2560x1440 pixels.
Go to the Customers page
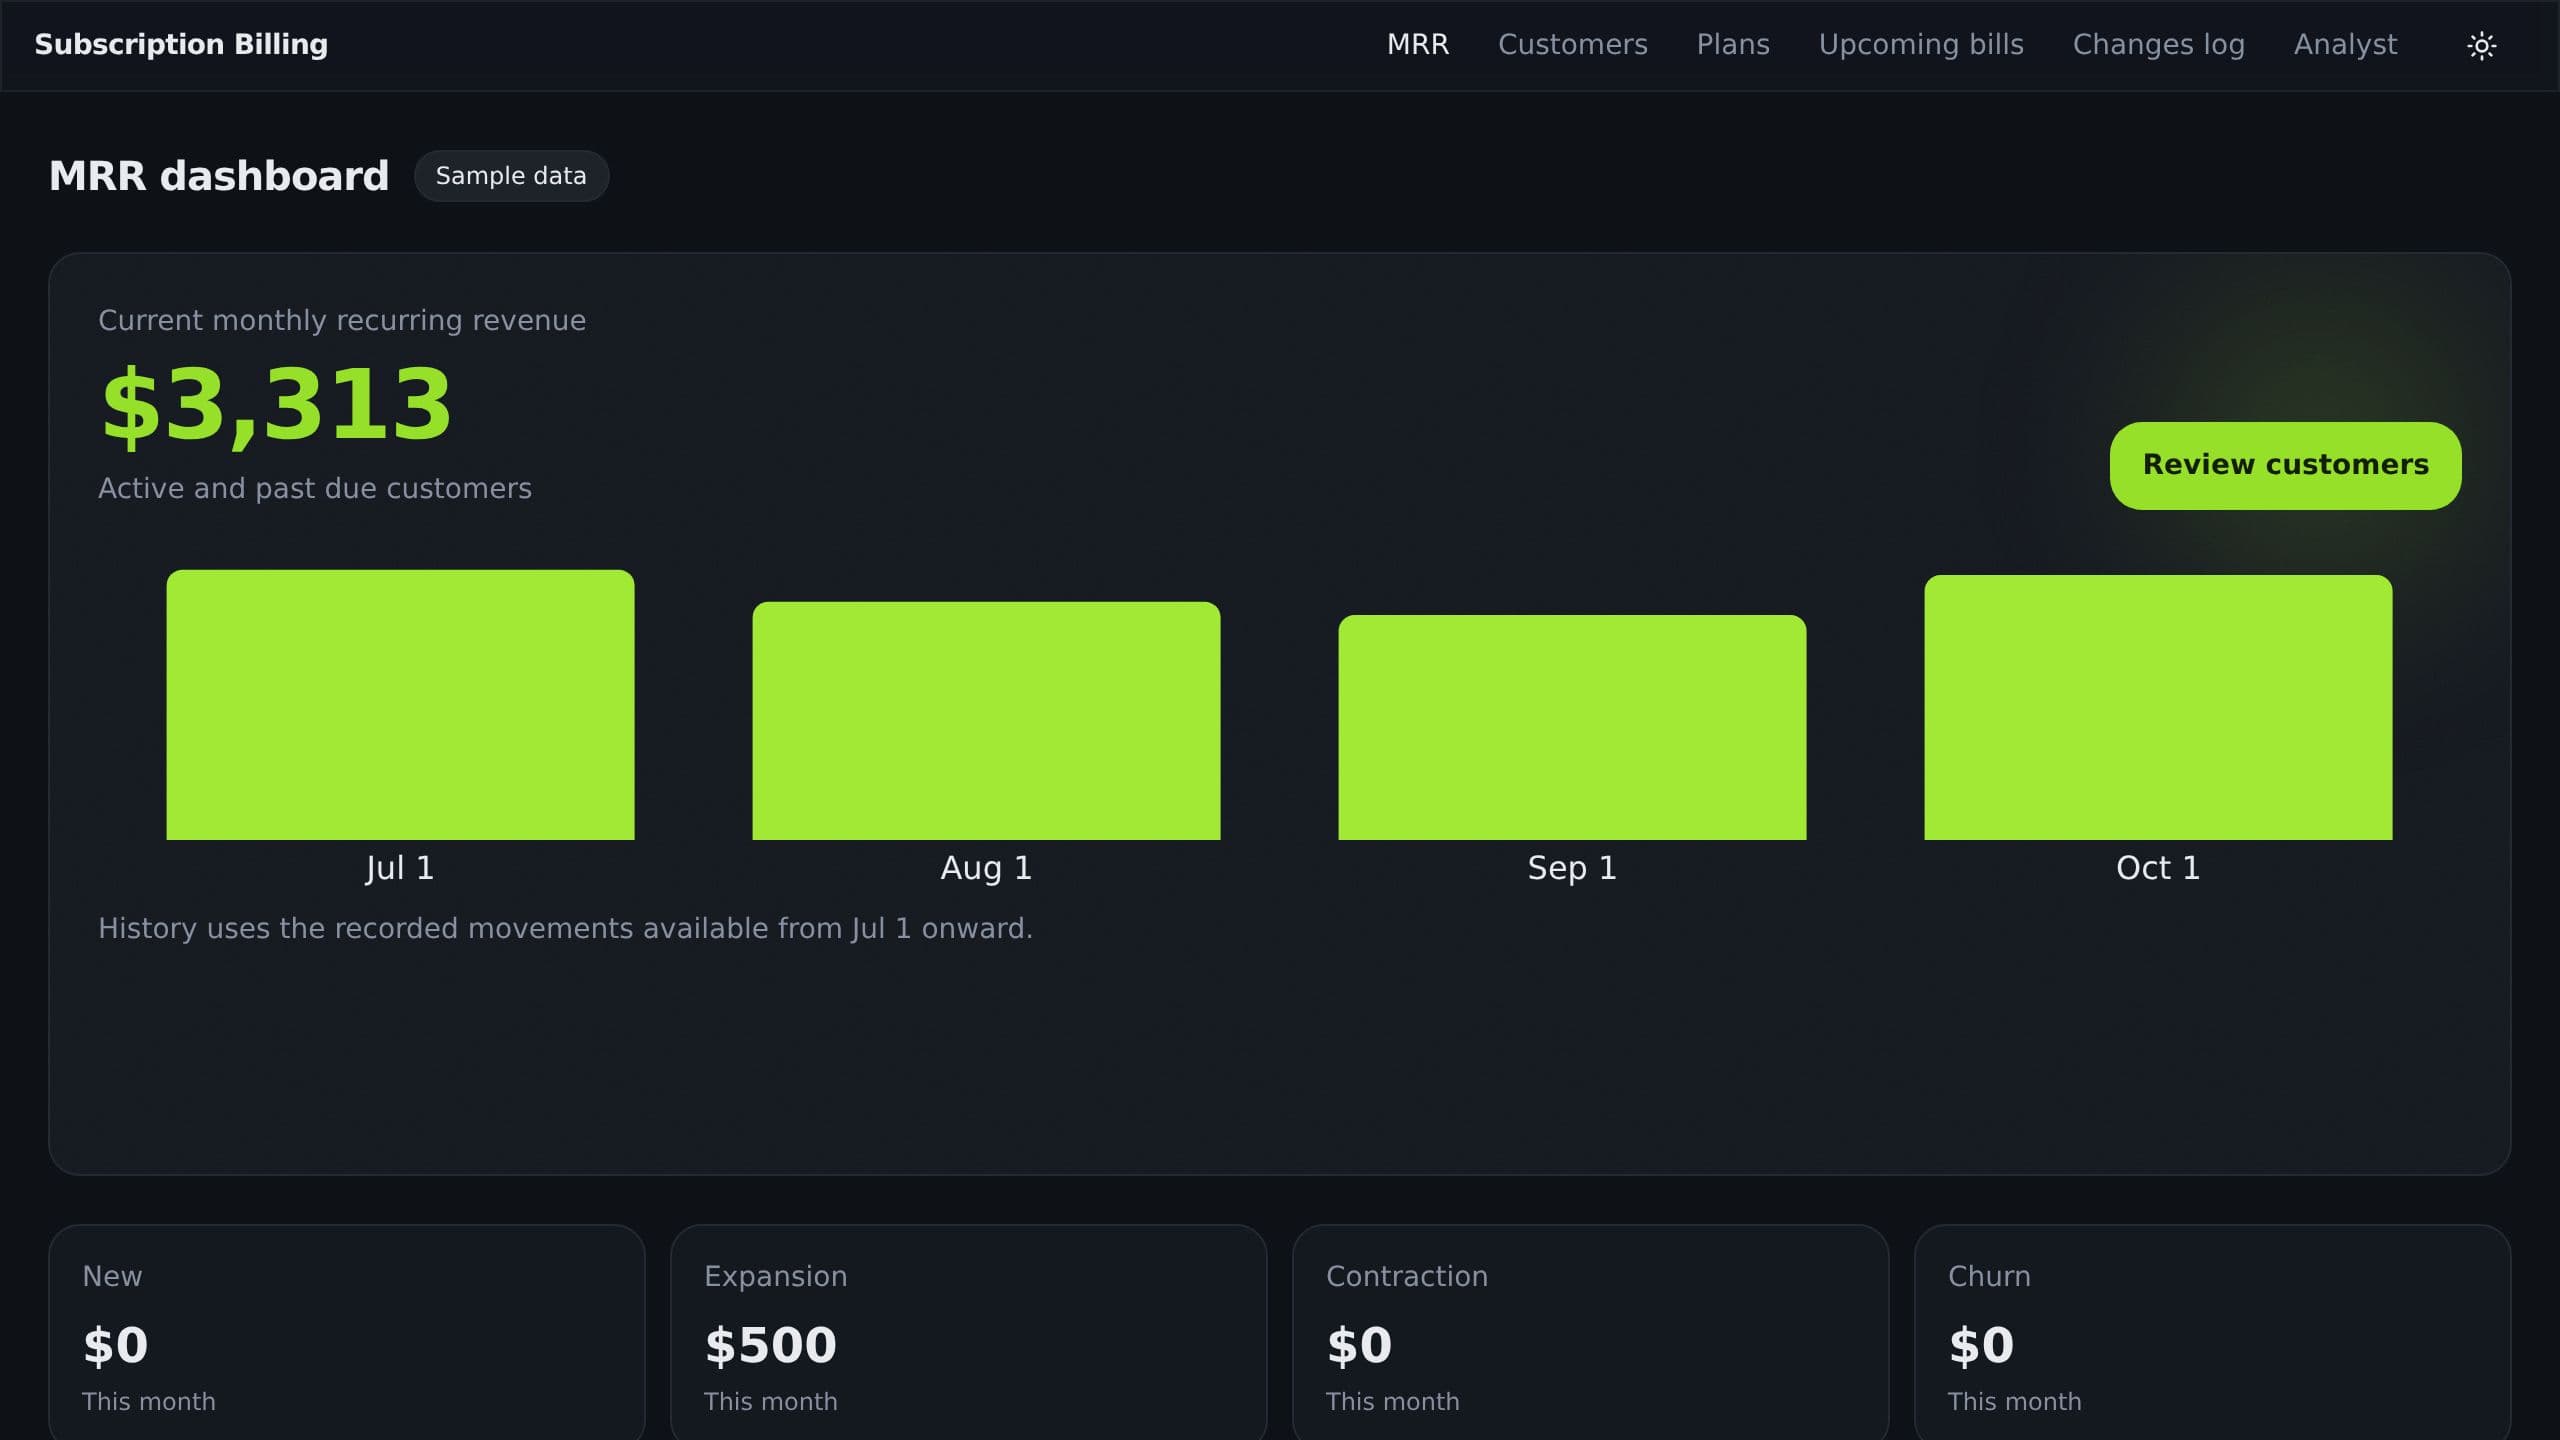[1572, 45]
